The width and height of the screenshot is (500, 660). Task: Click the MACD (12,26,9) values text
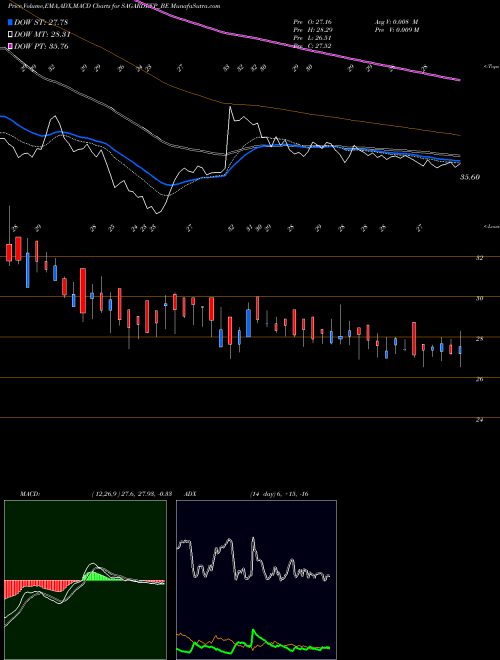[131, 494]
